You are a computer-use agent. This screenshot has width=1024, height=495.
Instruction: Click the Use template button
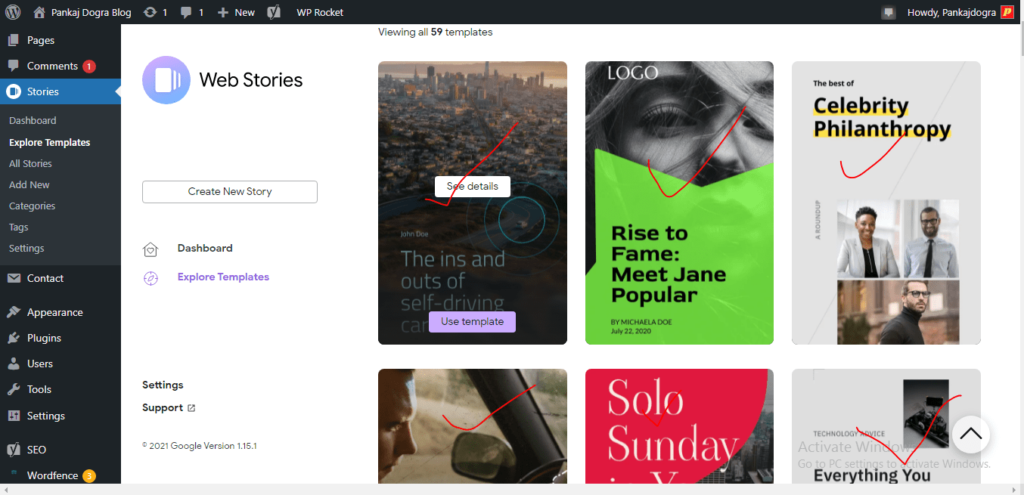472,321
